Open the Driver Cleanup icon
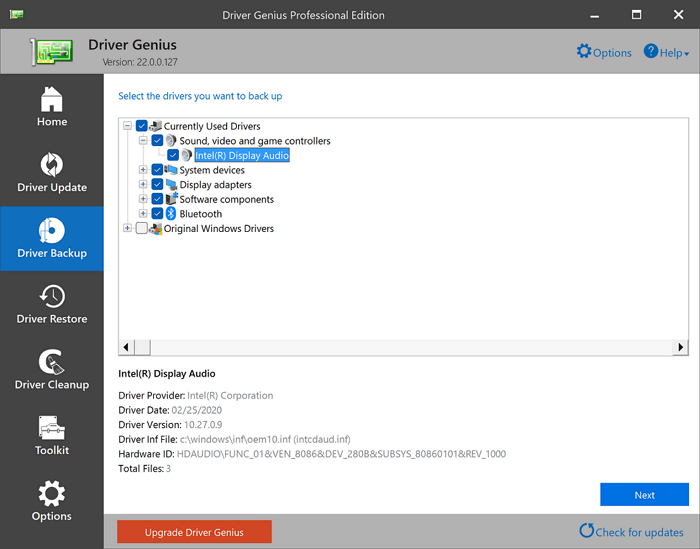Image resolution: width=700 pixels, height=549 pixels. [52, 361]
